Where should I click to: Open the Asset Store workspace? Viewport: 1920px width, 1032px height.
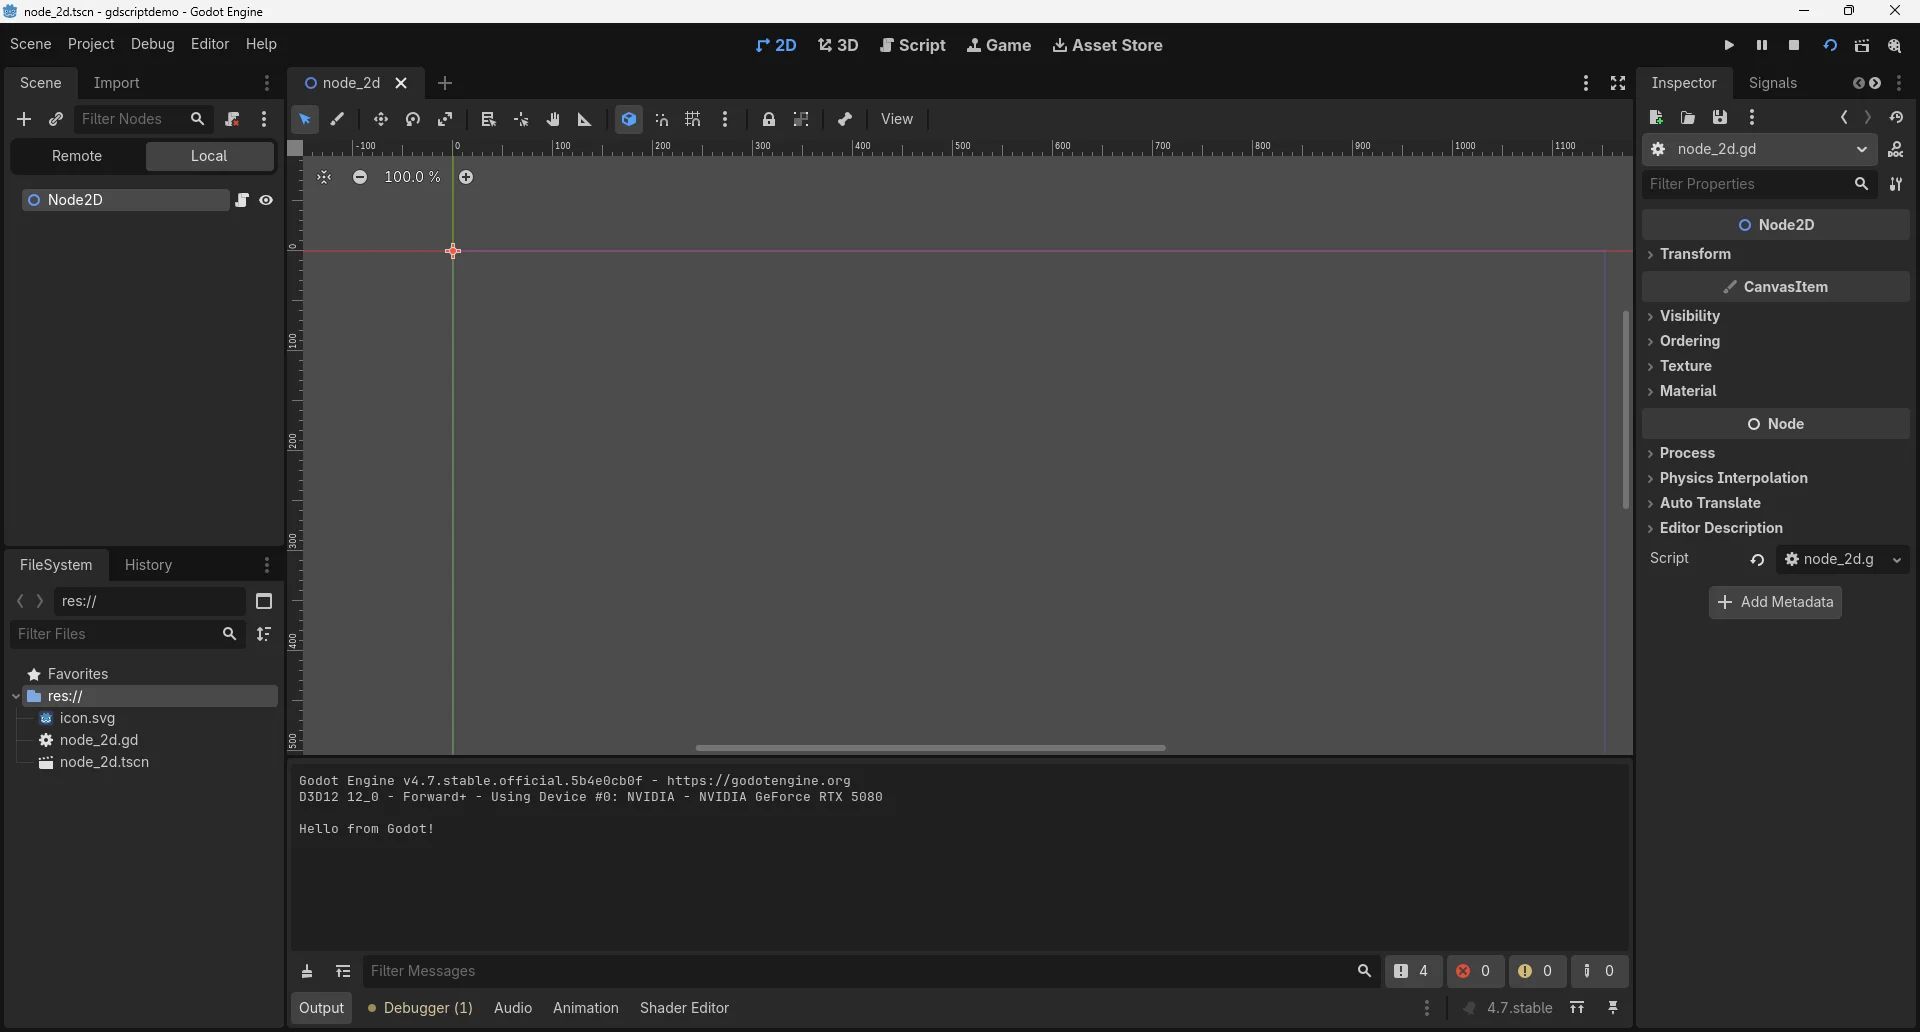[x=1107, y=45]
